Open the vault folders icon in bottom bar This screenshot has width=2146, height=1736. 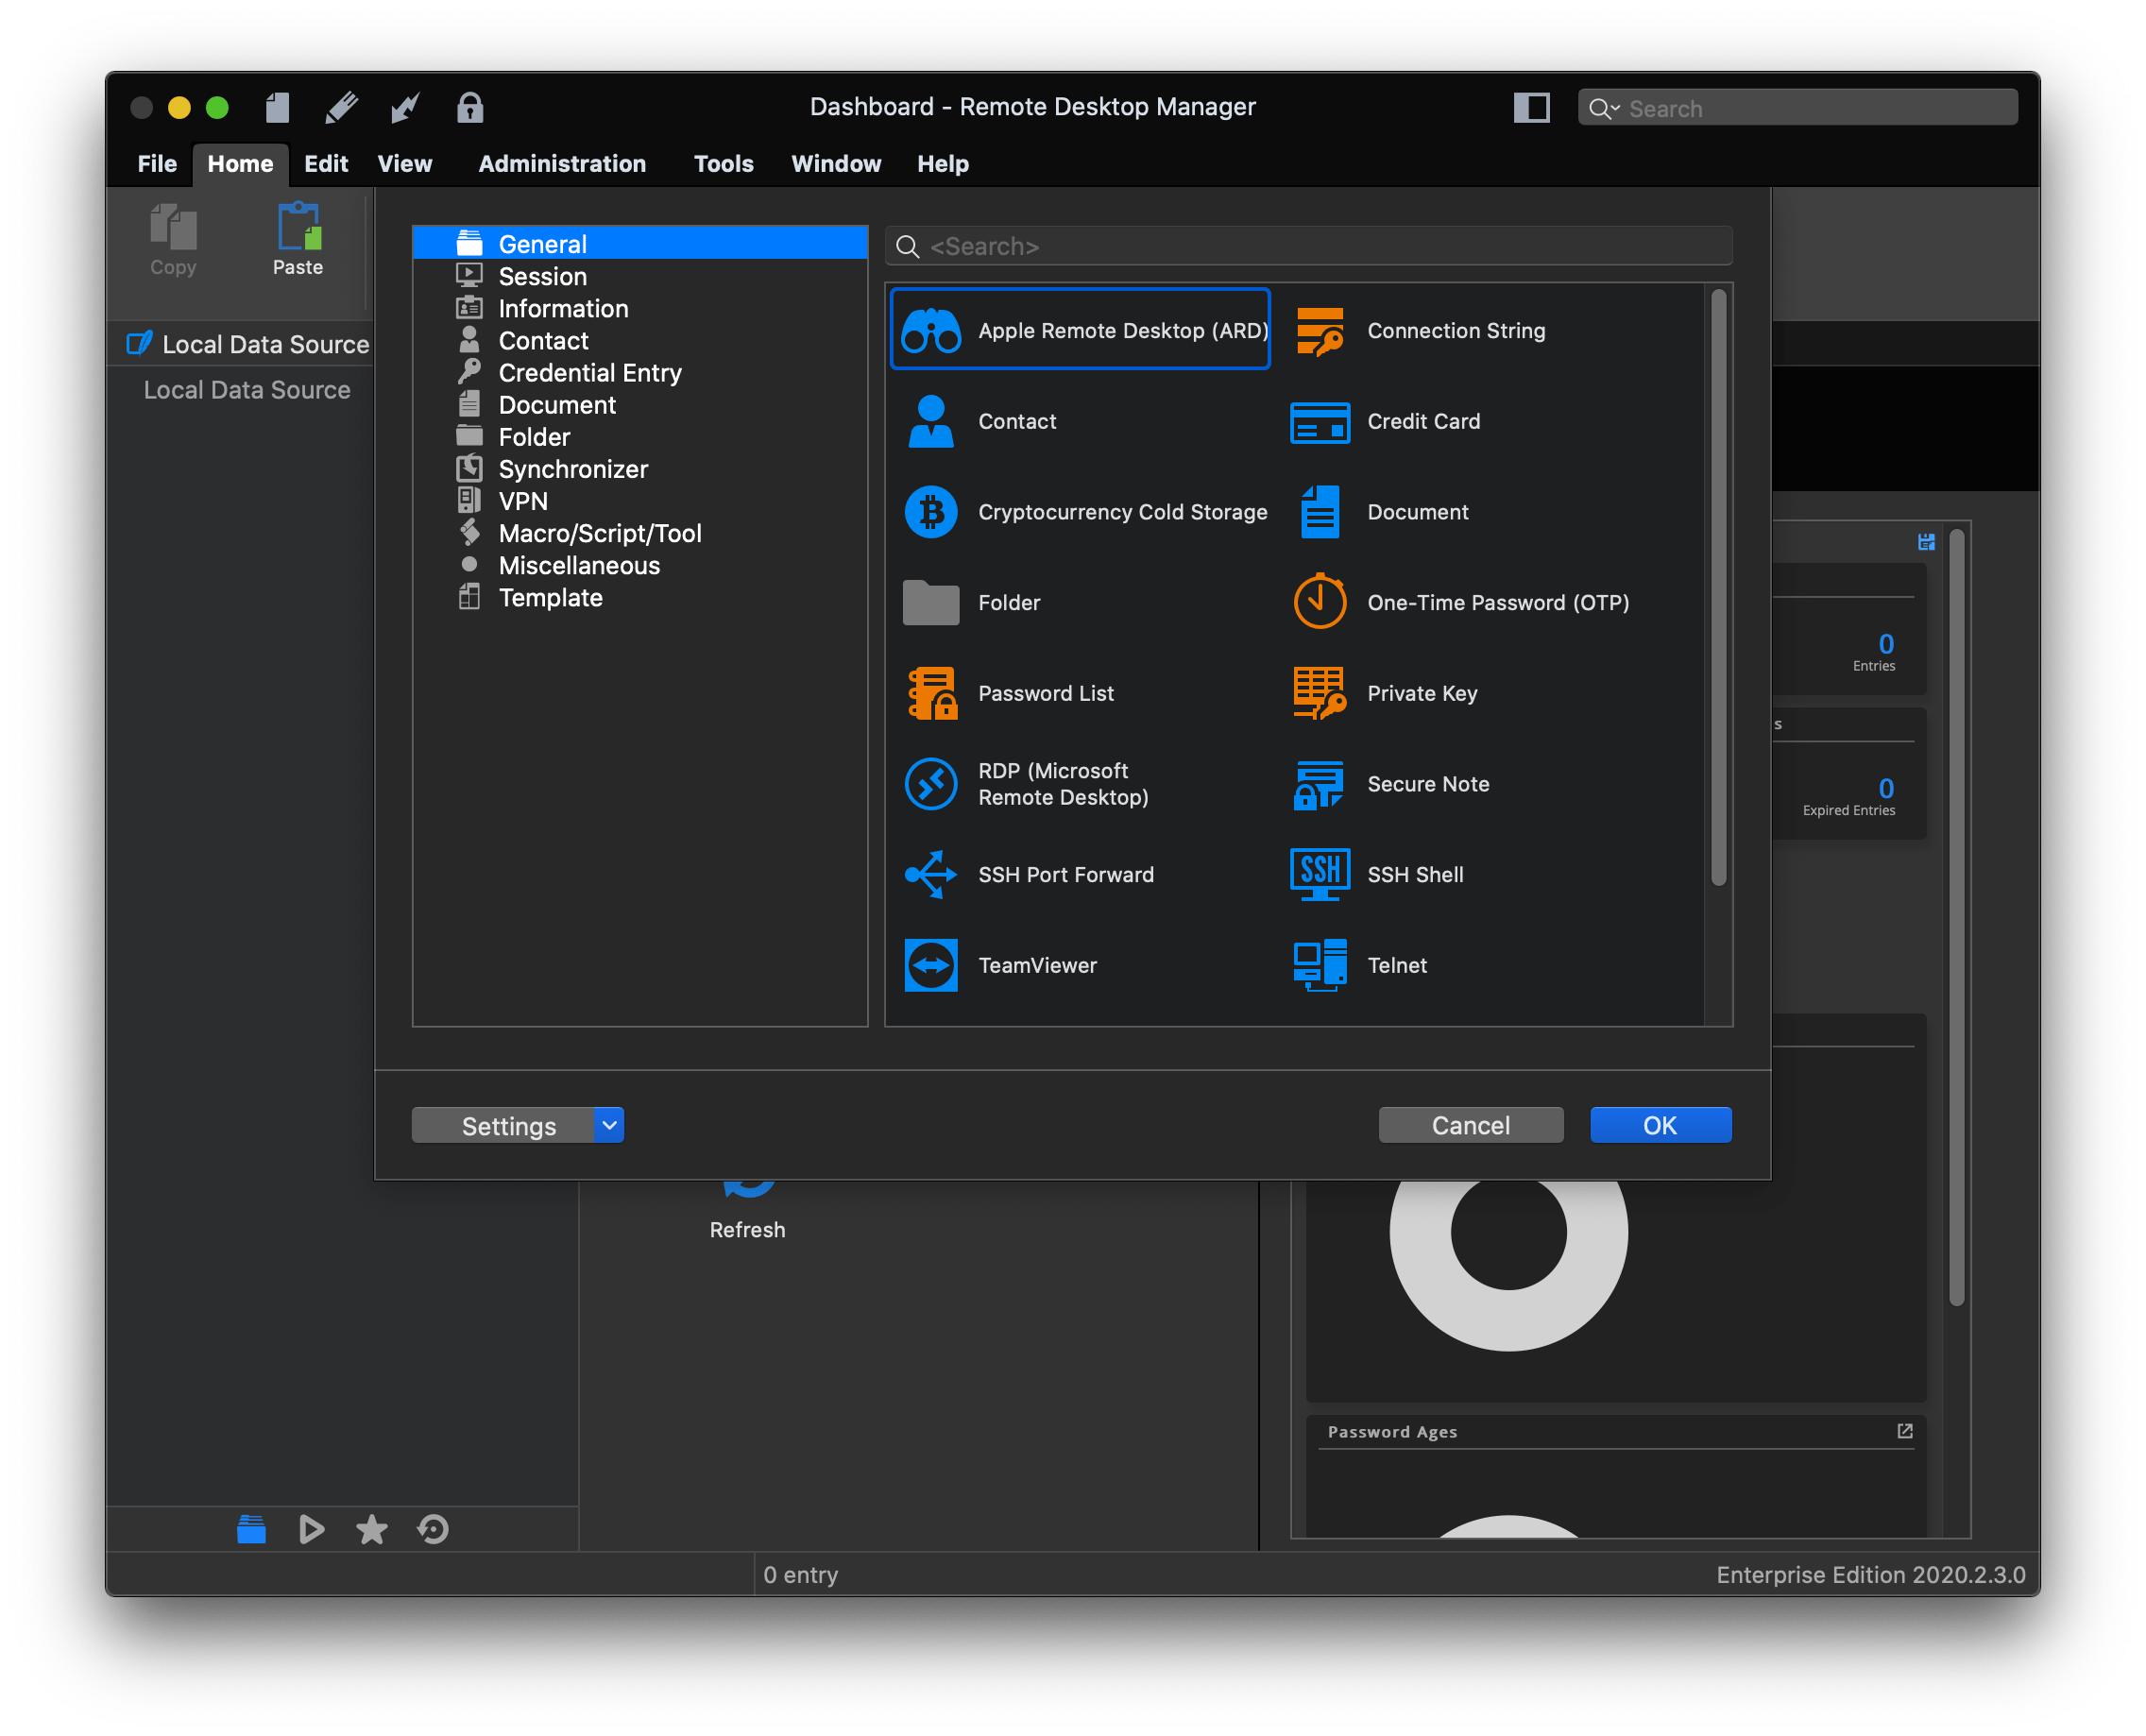(x=251, y=1529)
